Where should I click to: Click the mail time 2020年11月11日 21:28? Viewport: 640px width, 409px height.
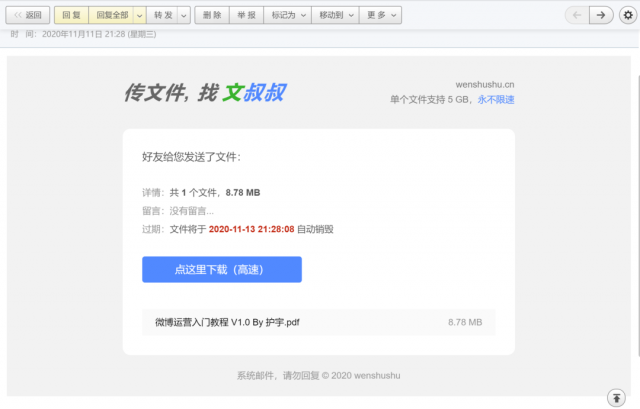[84, 34]
